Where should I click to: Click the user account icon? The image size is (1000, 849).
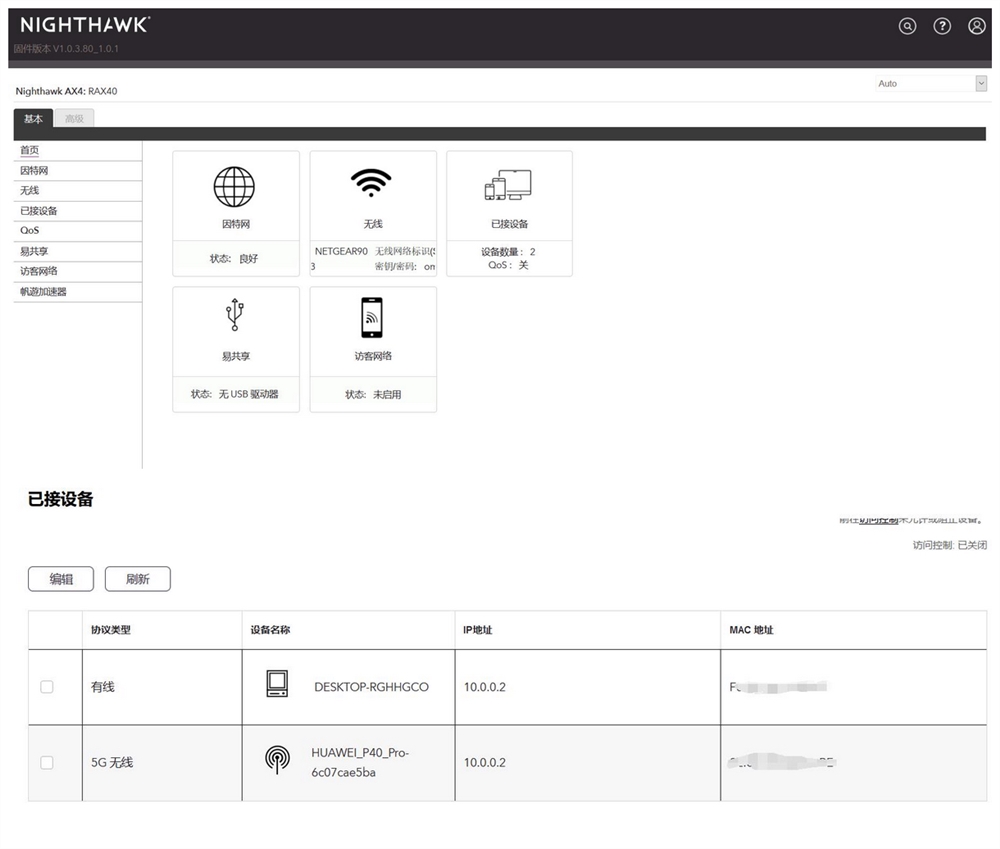pyautogui.click(x=977, y=27)
